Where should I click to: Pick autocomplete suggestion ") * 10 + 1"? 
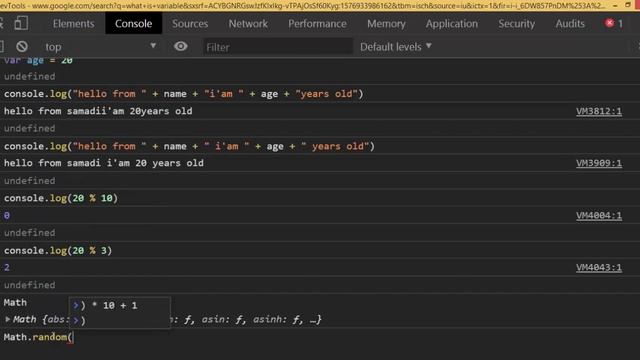pos(120,305)
